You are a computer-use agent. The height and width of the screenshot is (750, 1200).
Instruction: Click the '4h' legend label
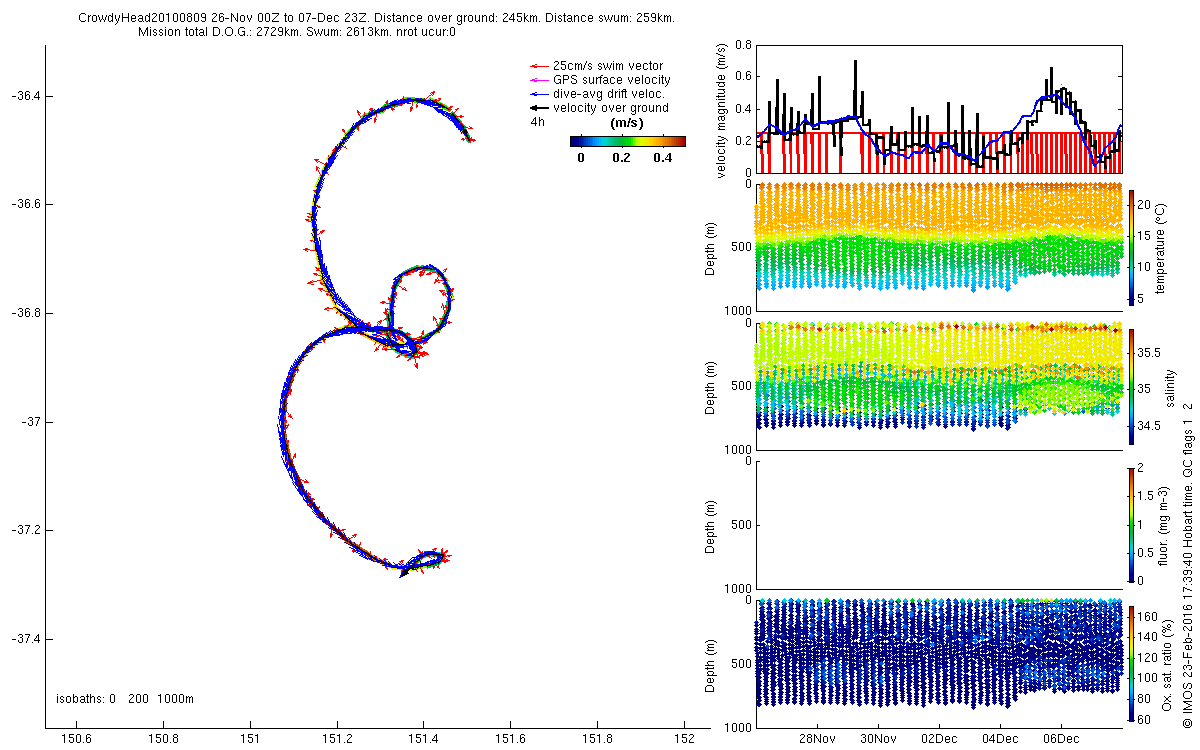point(538,122)
